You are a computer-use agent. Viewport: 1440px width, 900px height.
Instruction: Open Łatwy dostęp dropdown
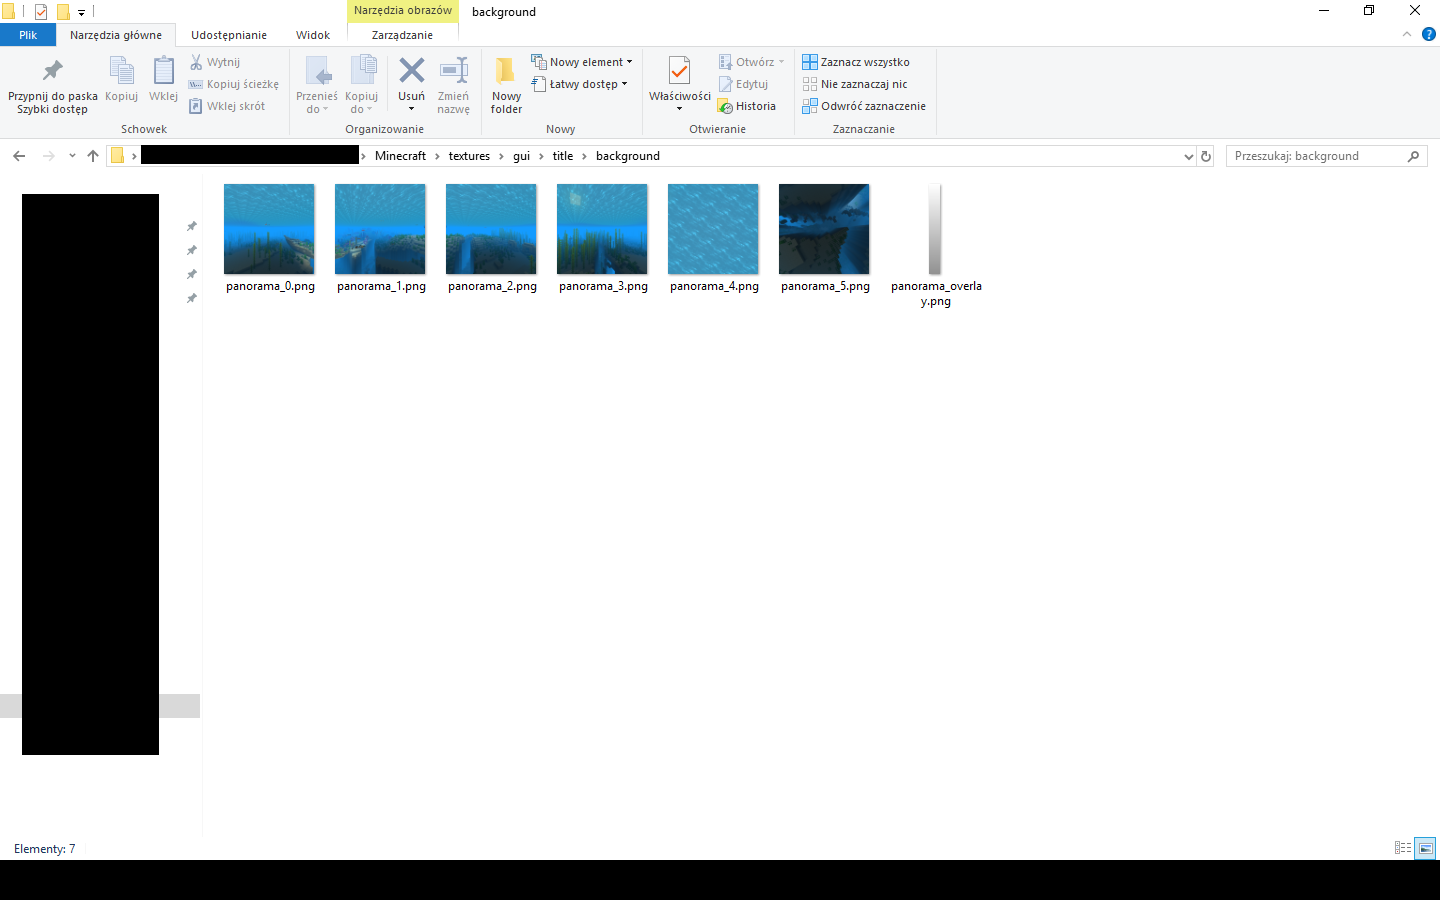pos(580,84)
